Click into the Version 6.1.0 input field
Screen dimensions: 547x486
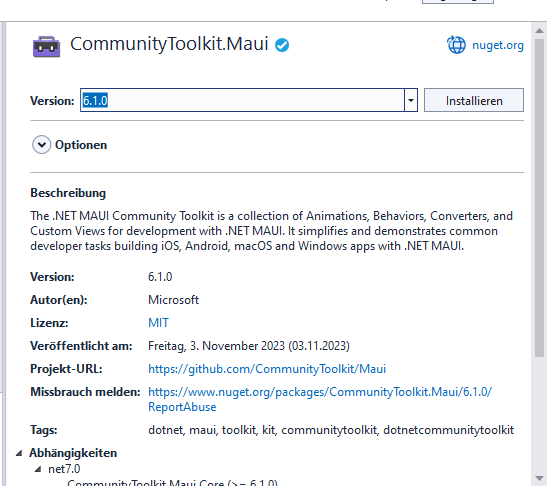coord(242,100)
